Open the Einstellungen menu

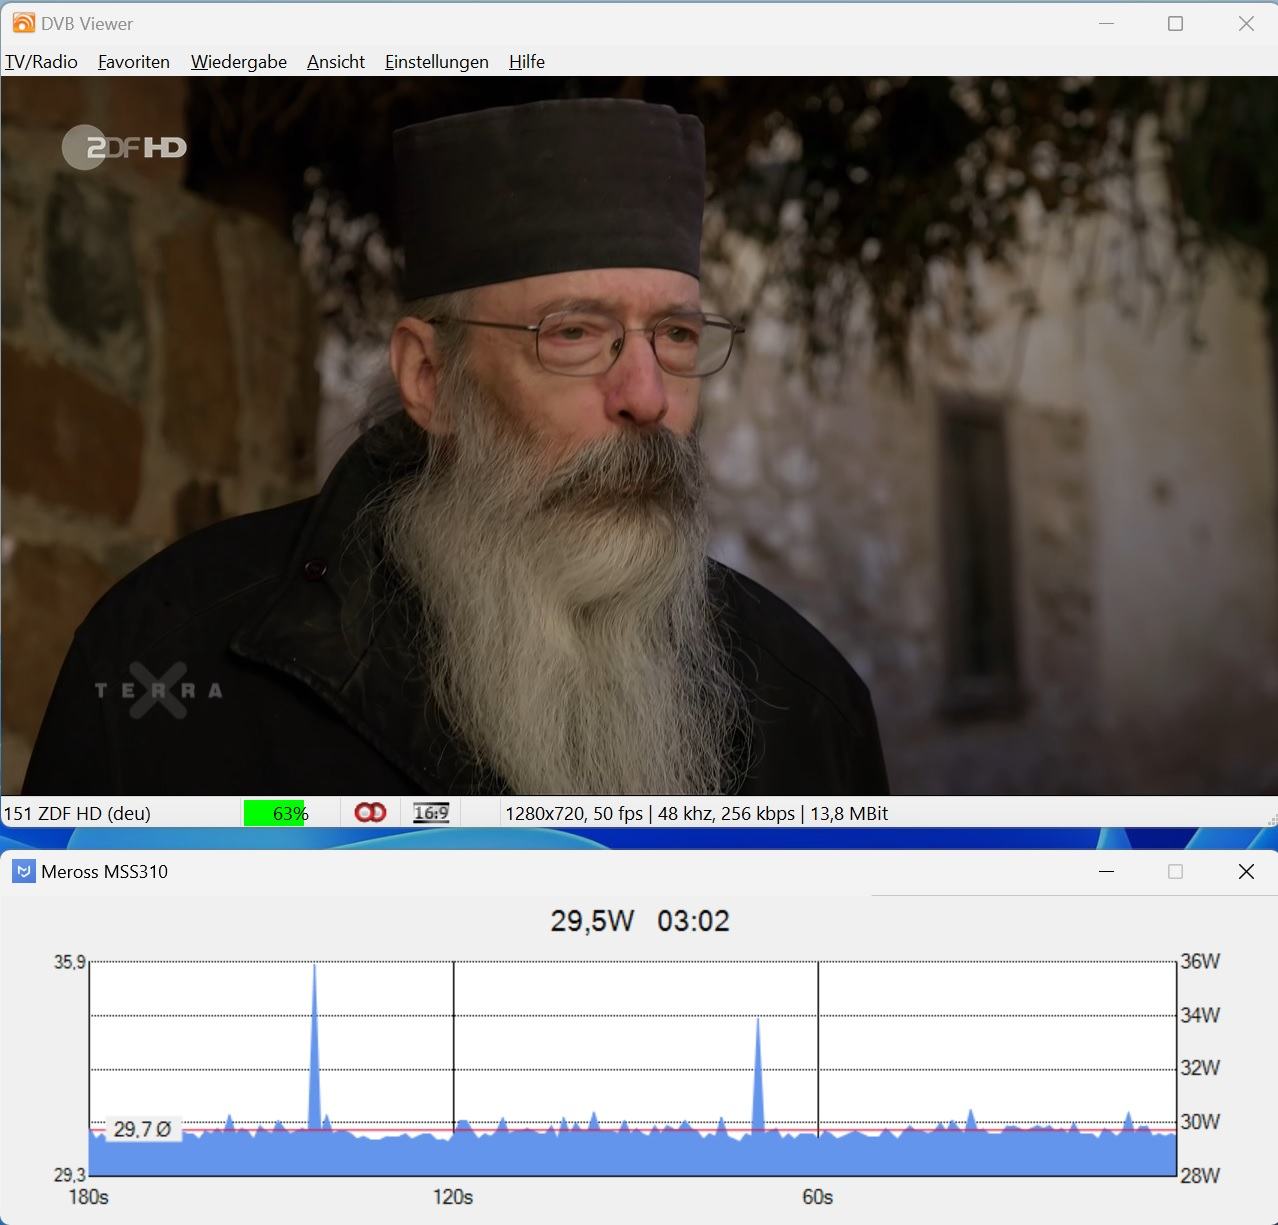point(437,62)
